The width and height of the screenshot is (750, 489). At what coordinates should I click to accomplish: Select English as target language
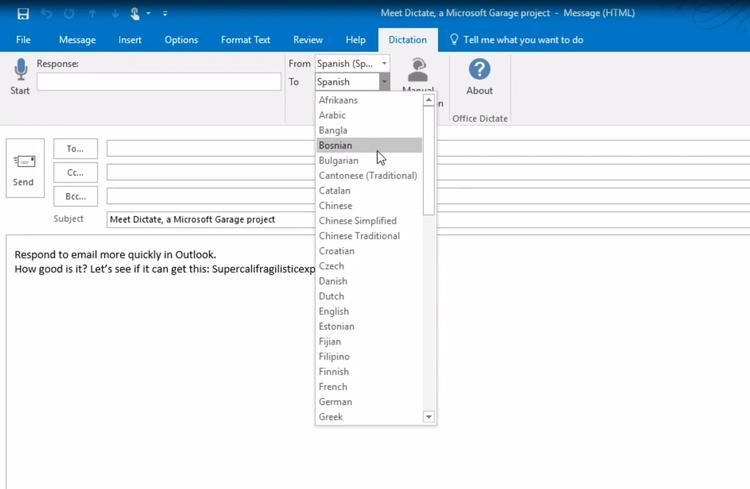[x=369, y=311]
